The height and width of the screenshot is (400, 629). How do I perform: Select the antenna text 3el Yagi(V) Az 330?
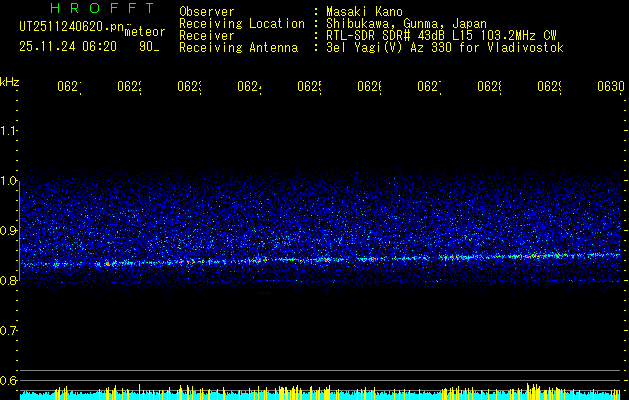(x=390, y=48)
